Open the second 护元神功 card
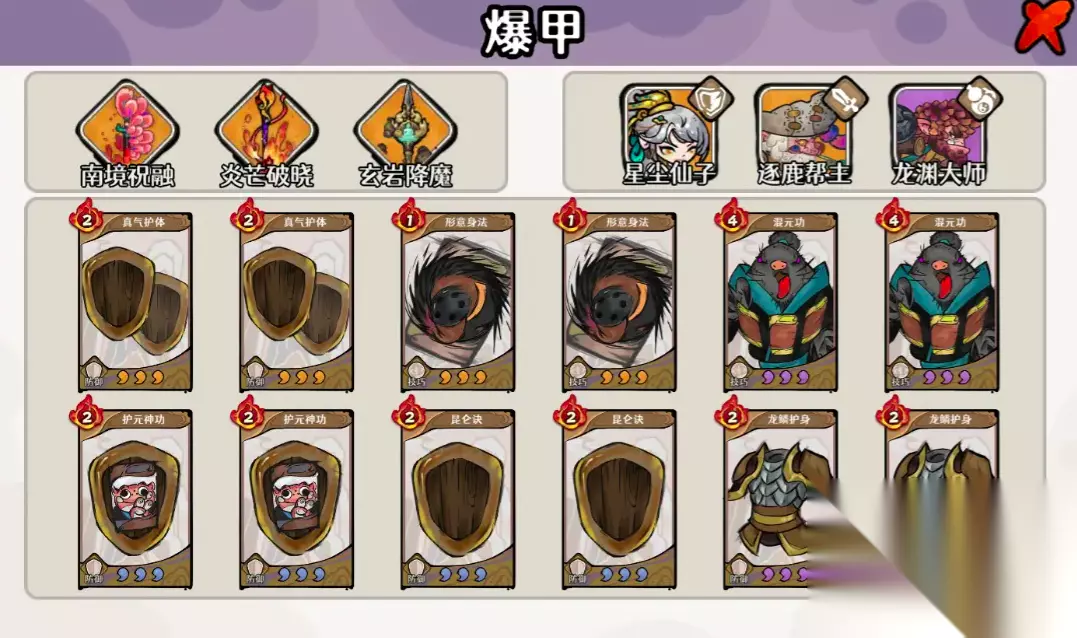Image resolution: width=1077 pixels, height=638 pixels. [297, 499]
